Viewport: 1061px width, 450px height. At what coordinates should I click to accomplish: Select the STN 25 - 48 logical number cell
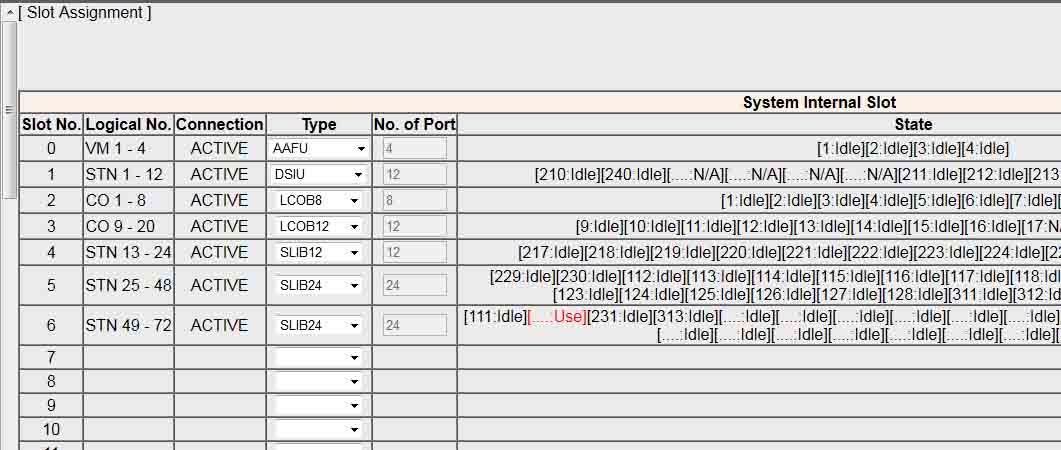pyautogui.click(x=128, y=285)
